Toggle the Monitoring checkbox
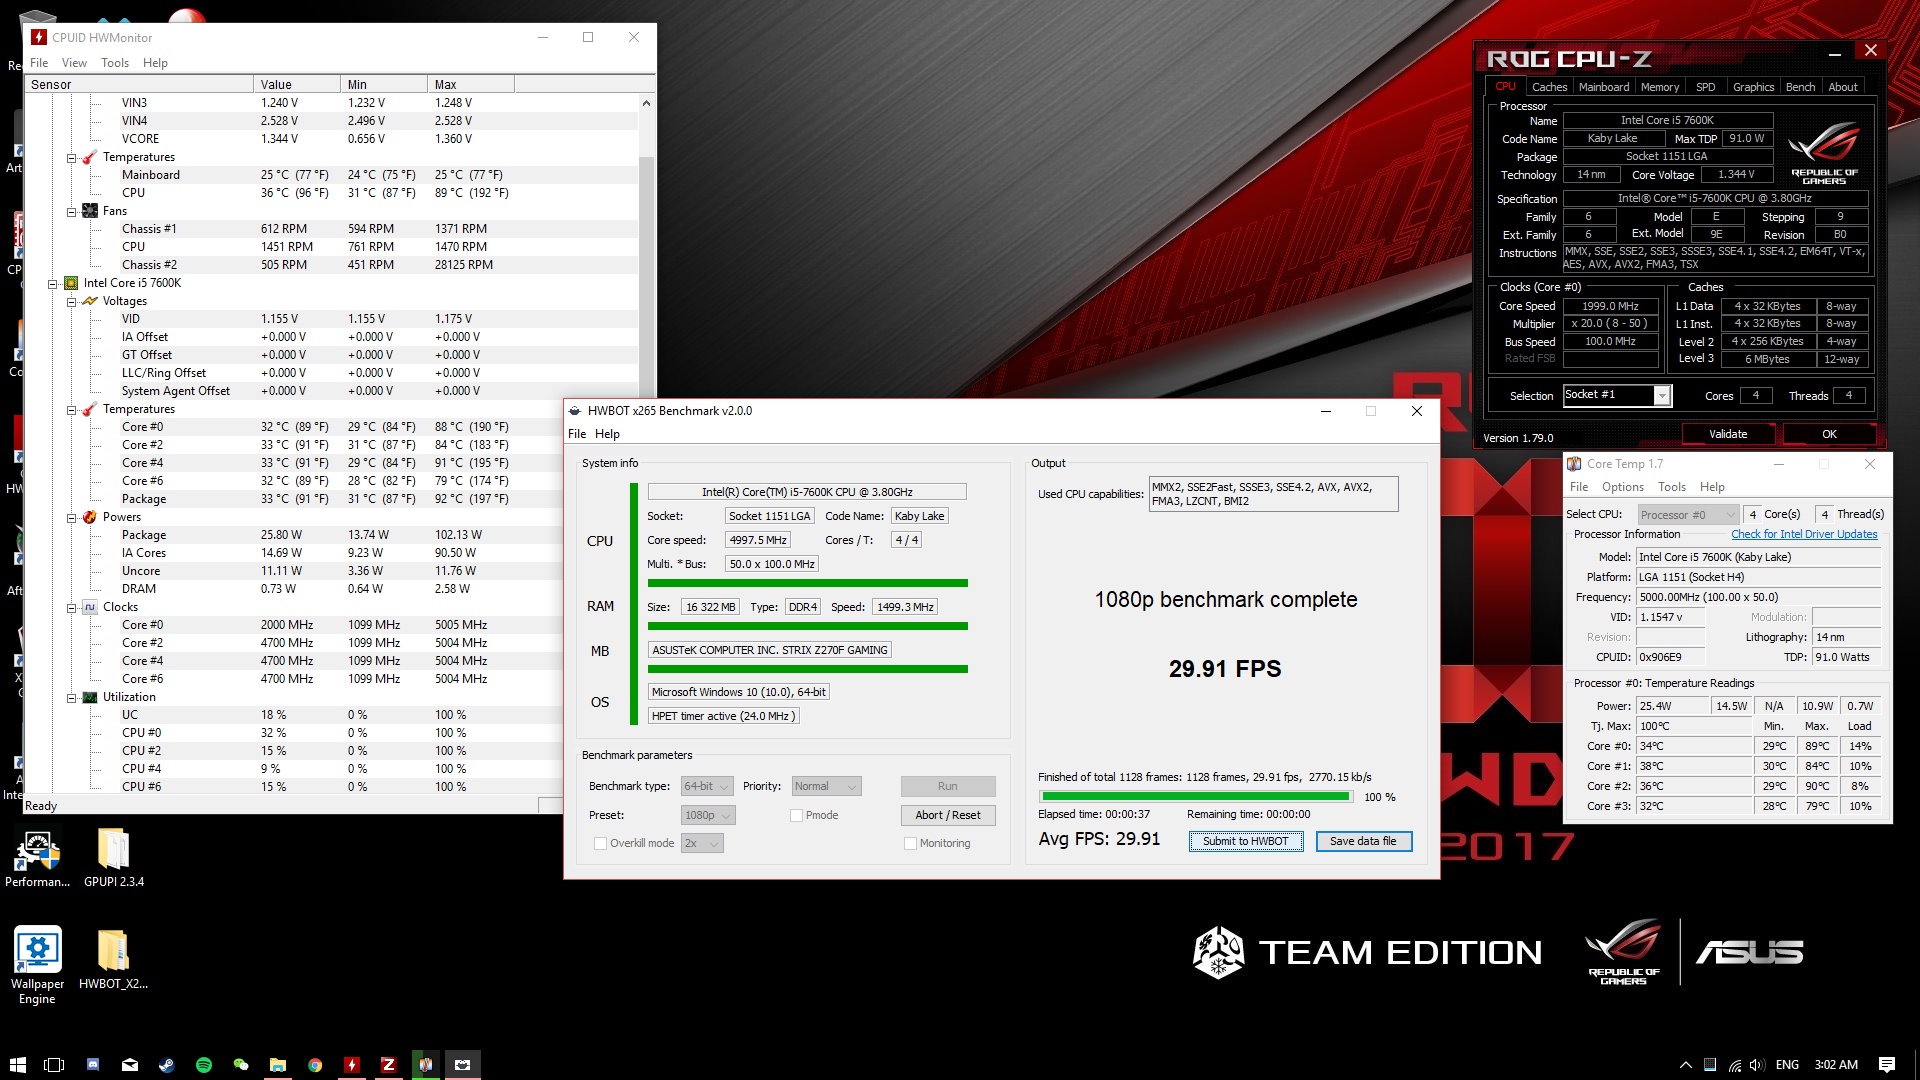 click(910, 843)
